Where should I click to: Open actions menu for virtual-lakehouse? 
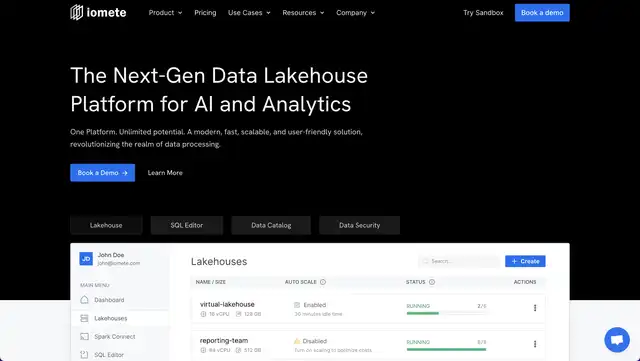click(x=535, y=308)
